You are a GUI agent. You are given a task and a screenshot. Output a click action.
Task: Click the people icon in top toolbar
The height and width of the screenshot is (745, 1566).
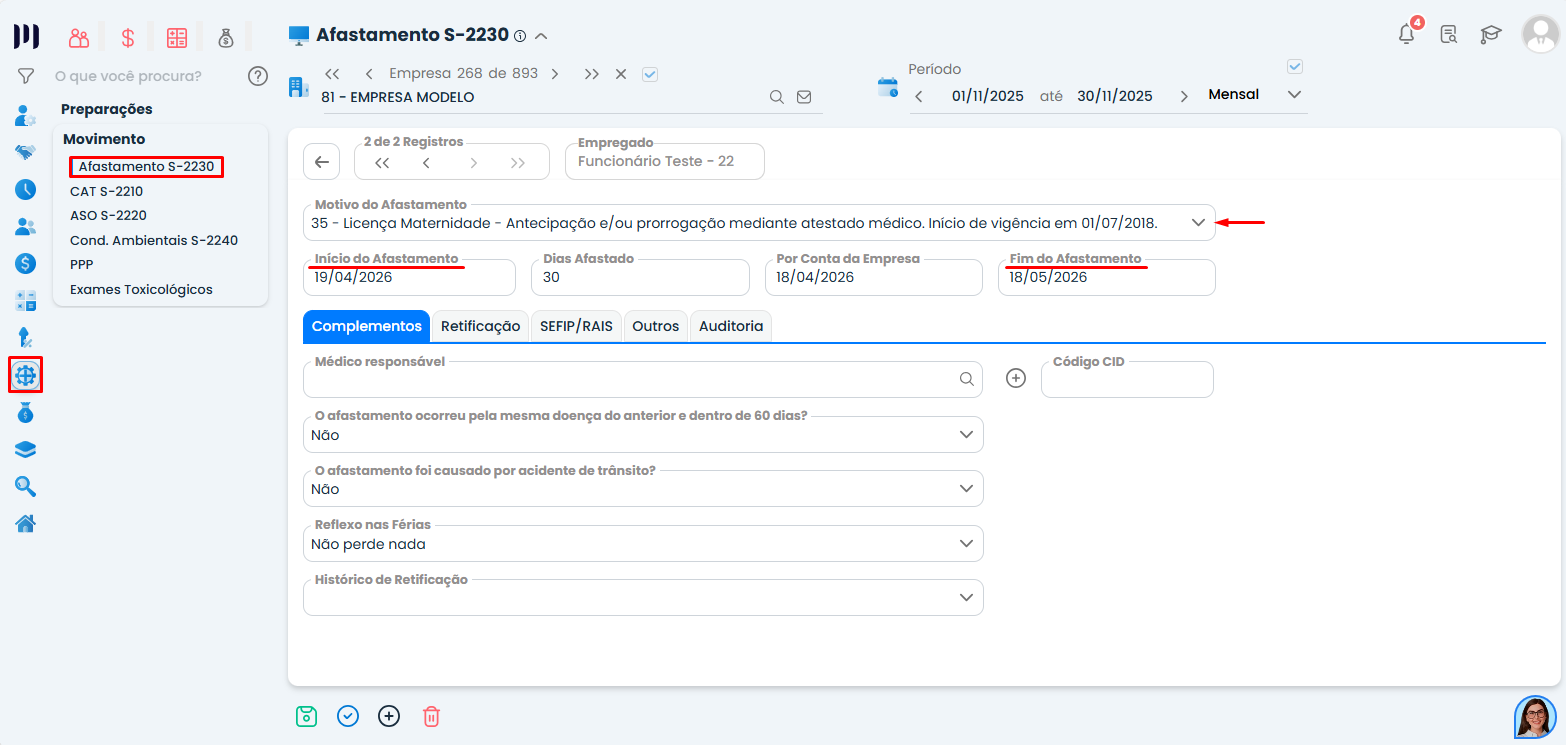point(79,38)
